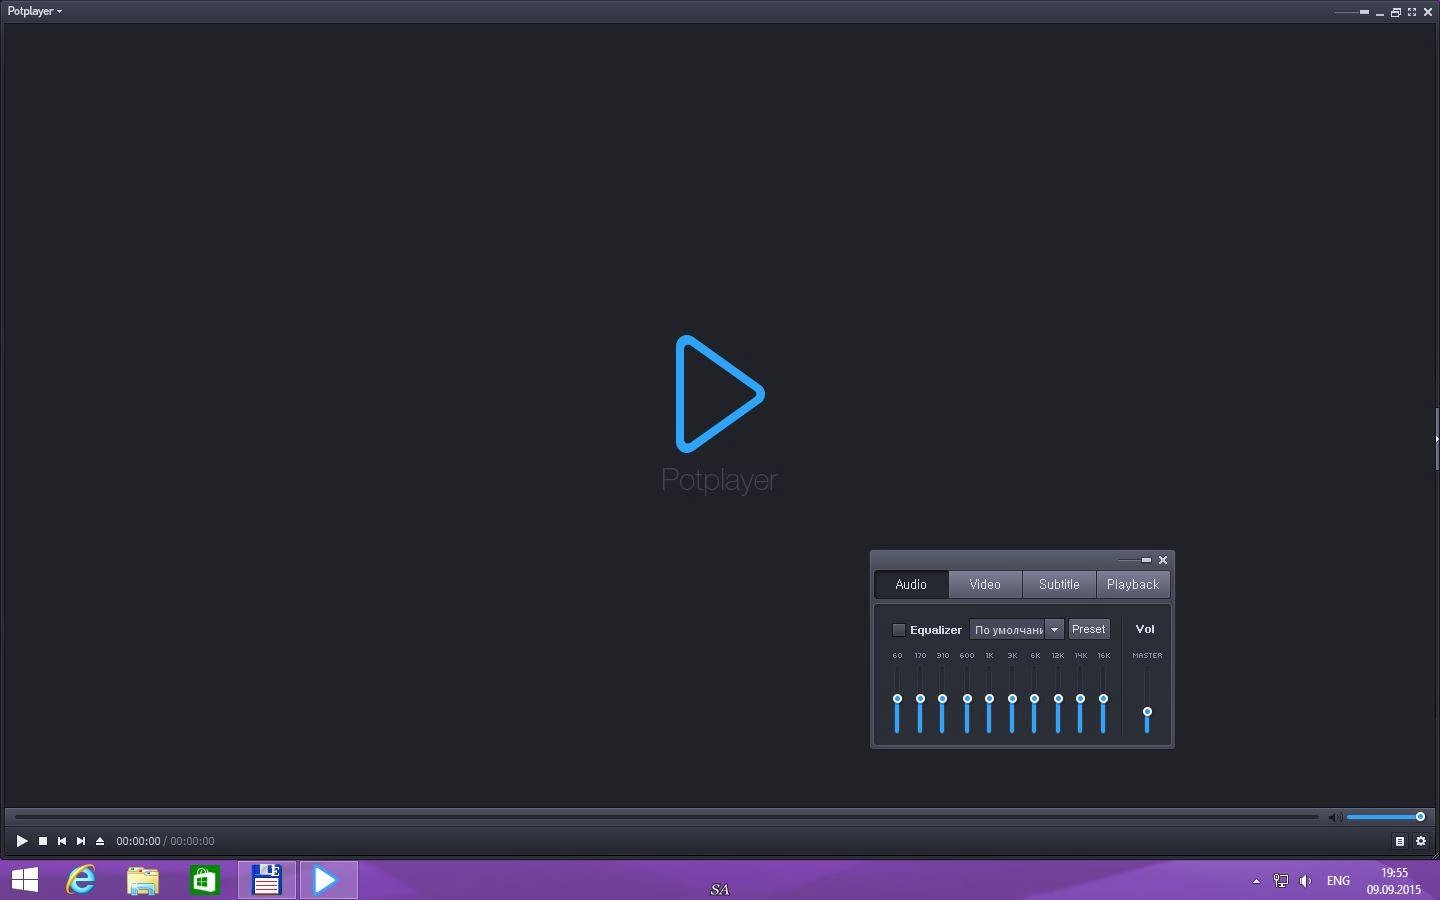Adjust the 6K equalizer slider
The image size is (1440, 900).
coord(1034,699)
